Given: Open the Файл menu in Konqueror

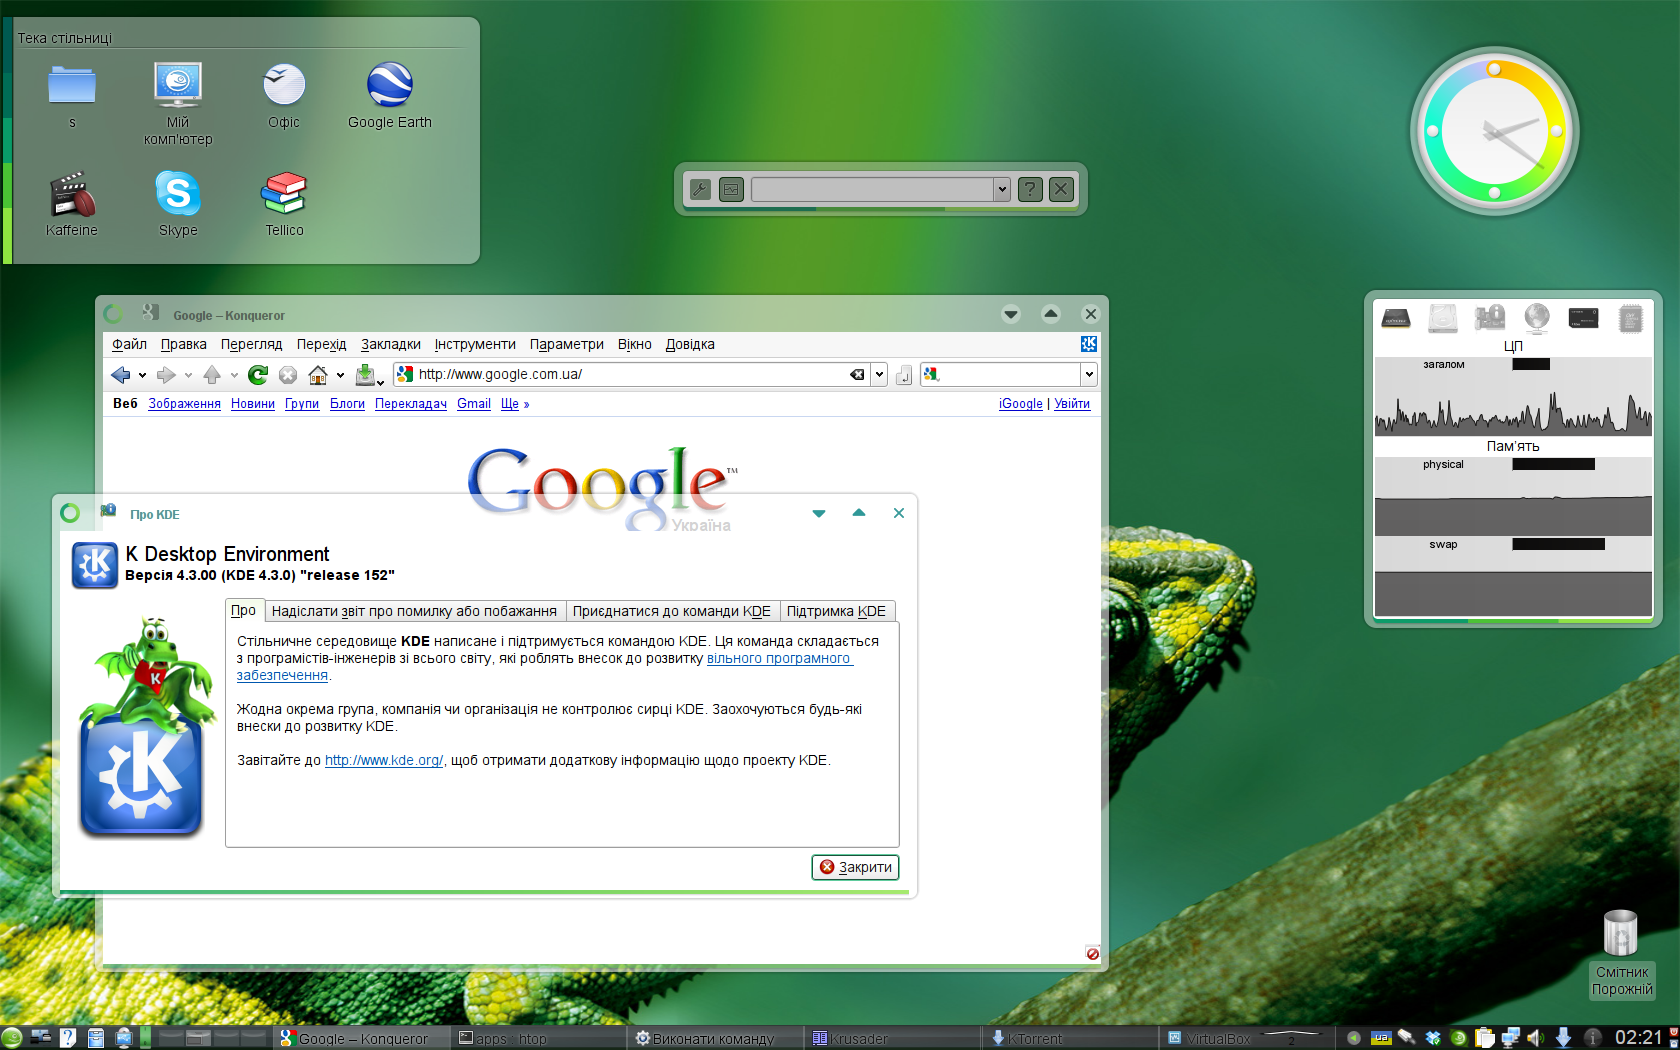Looking at the screenshot, I should pos(129,344).
